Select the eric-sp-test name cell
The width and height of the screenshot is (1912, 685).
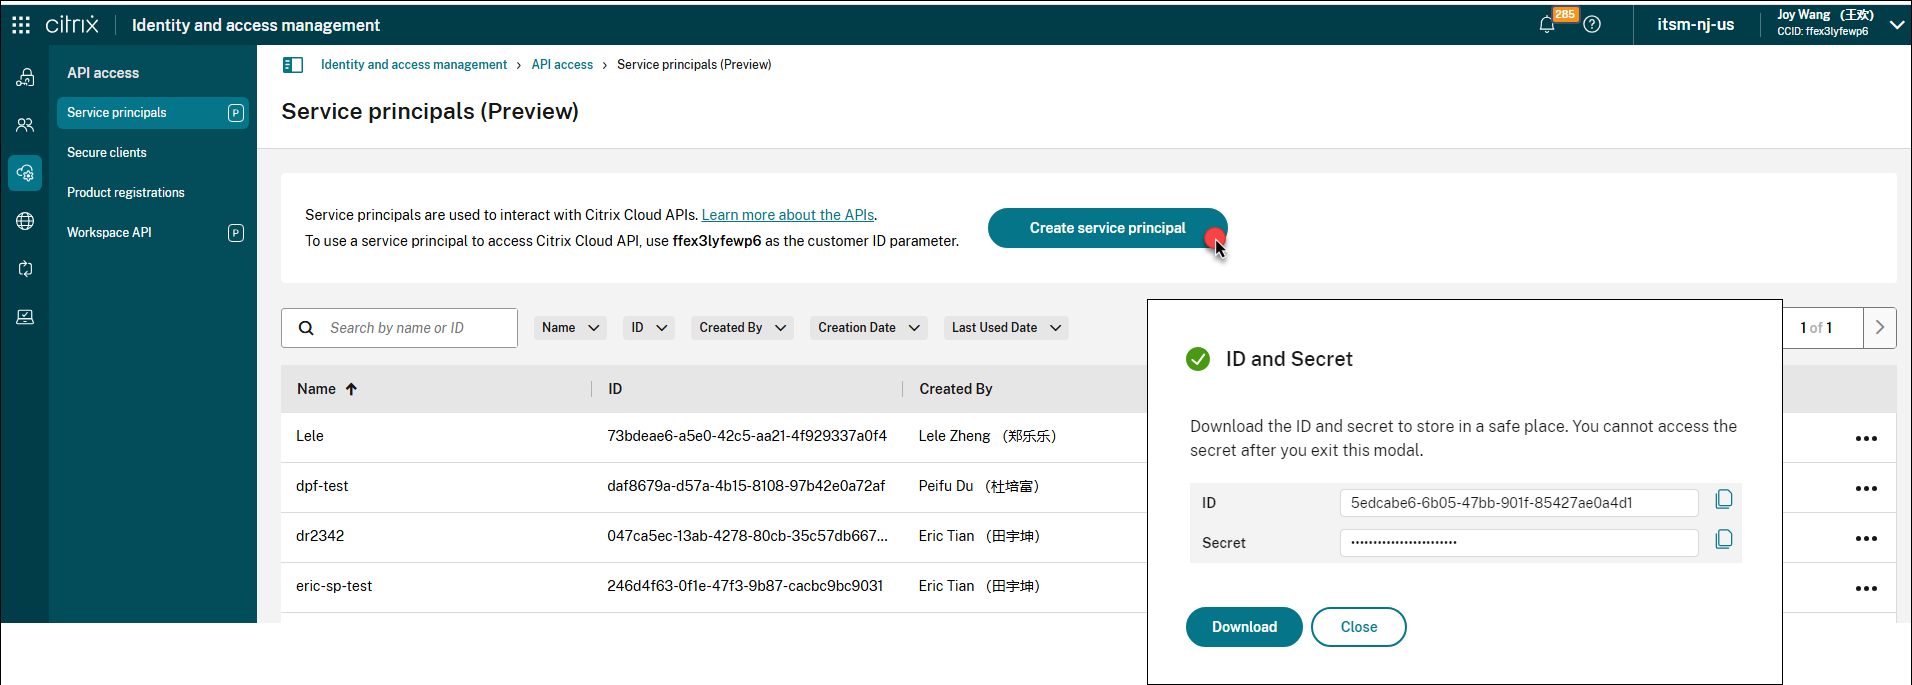334,586
